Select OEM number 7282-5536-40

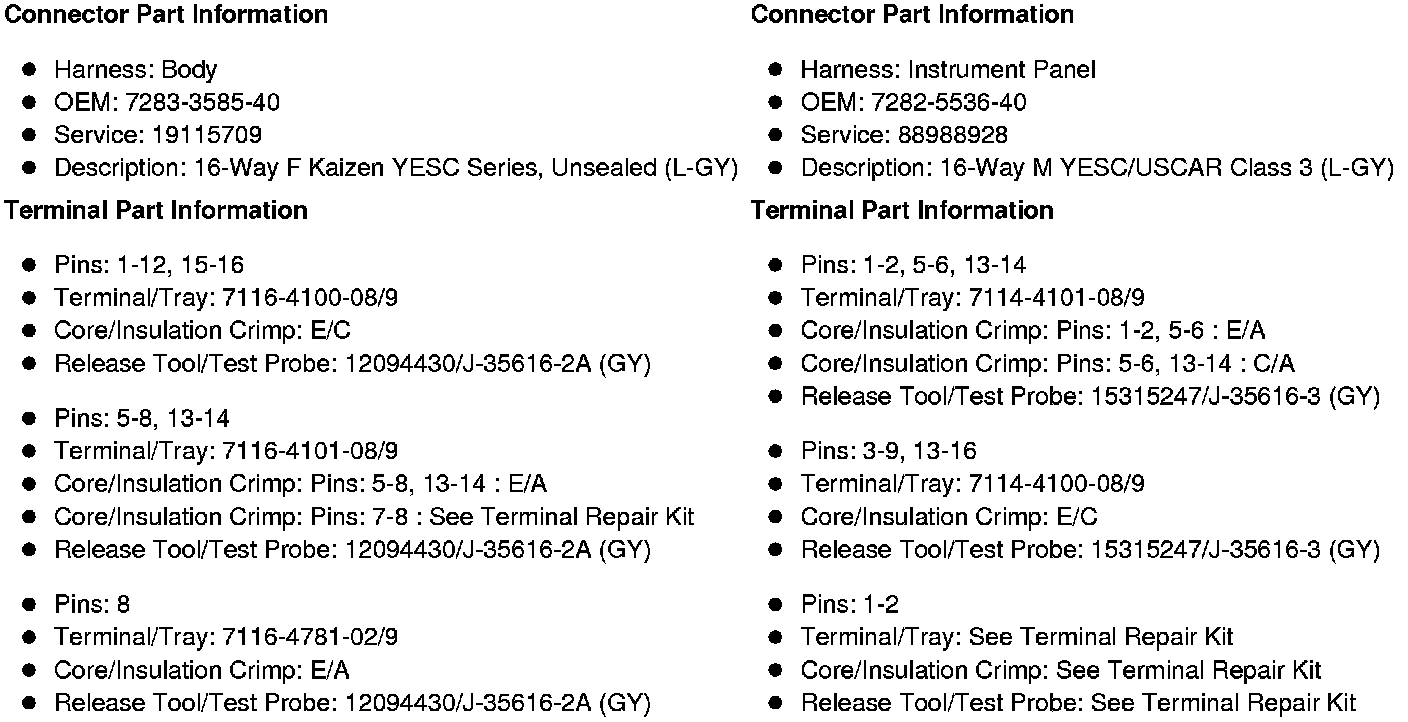948,102
